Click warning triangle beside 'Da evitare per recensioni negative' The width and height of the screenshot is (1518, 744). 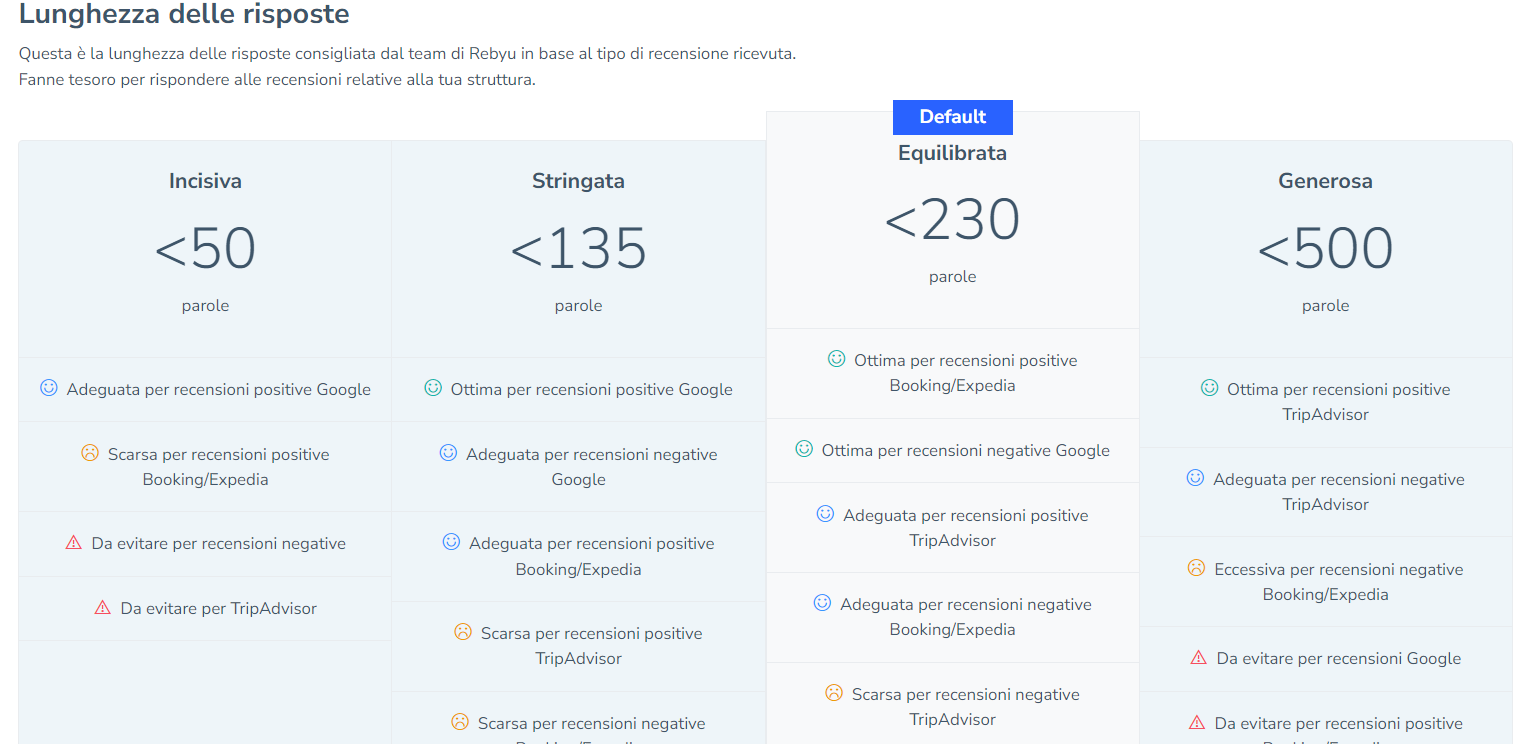pos(74,543)
